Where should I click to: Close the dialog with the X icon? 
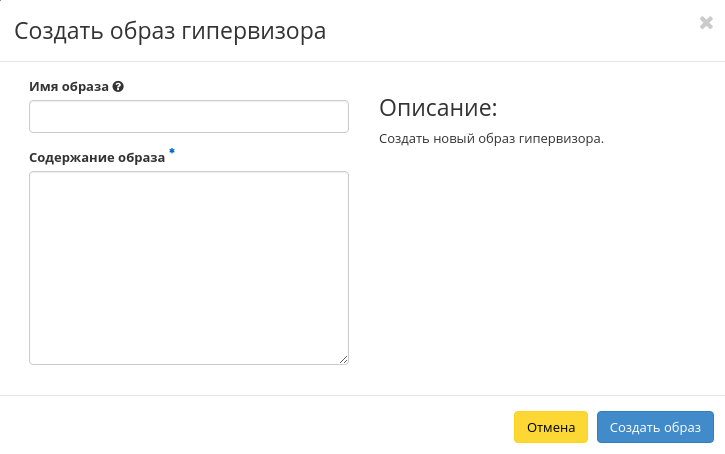(706, 23)
